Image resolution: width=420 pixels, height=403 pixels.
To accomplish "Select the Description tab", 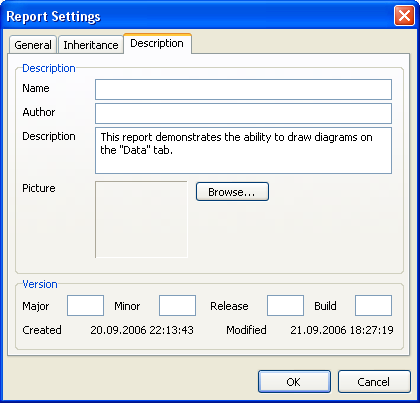I will coord(157,43).
